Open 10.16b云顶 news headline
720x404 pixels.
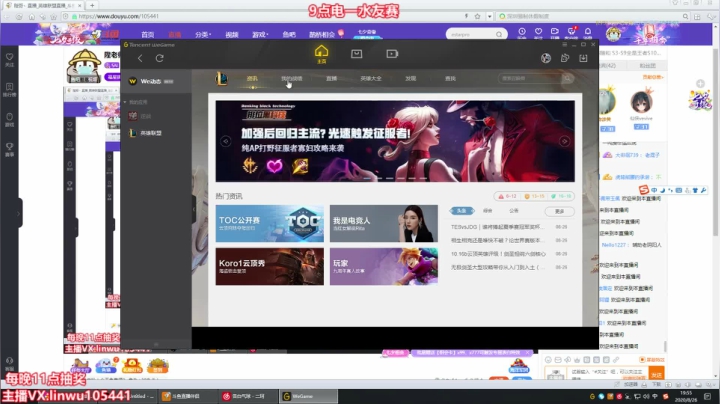click(498, 253)
